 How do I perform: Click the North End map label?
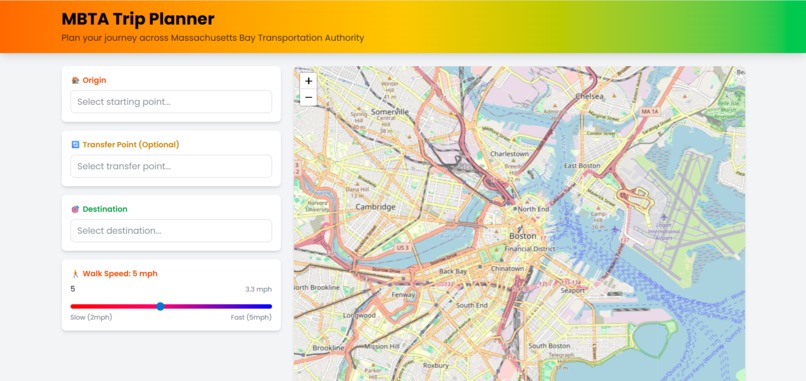[x=534, y=209]
